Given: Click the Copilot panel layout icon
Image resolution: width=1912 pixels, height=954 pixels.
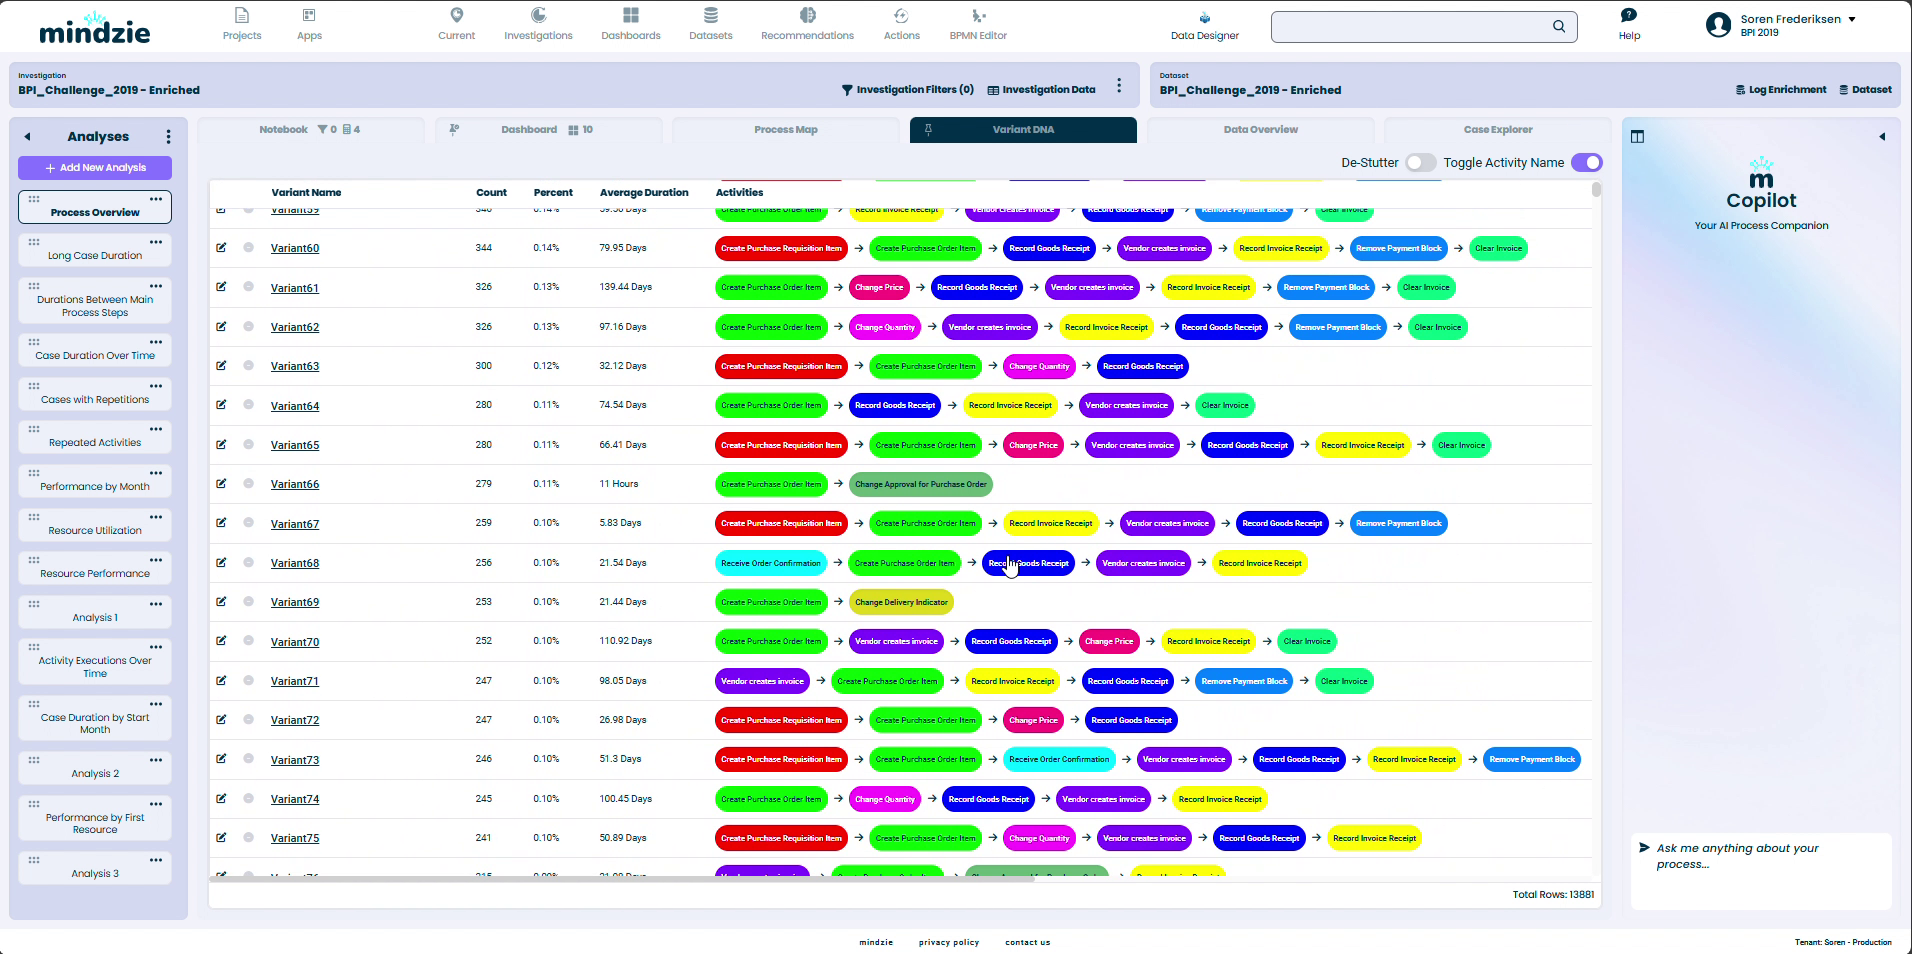Looking at the screenshot, I should coord(1637,137).
